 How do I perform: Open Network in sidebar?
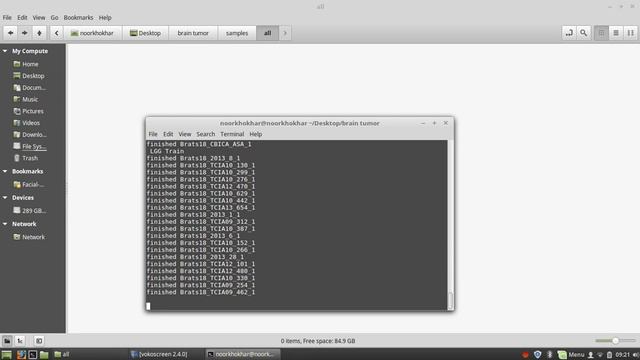[33, 237]
